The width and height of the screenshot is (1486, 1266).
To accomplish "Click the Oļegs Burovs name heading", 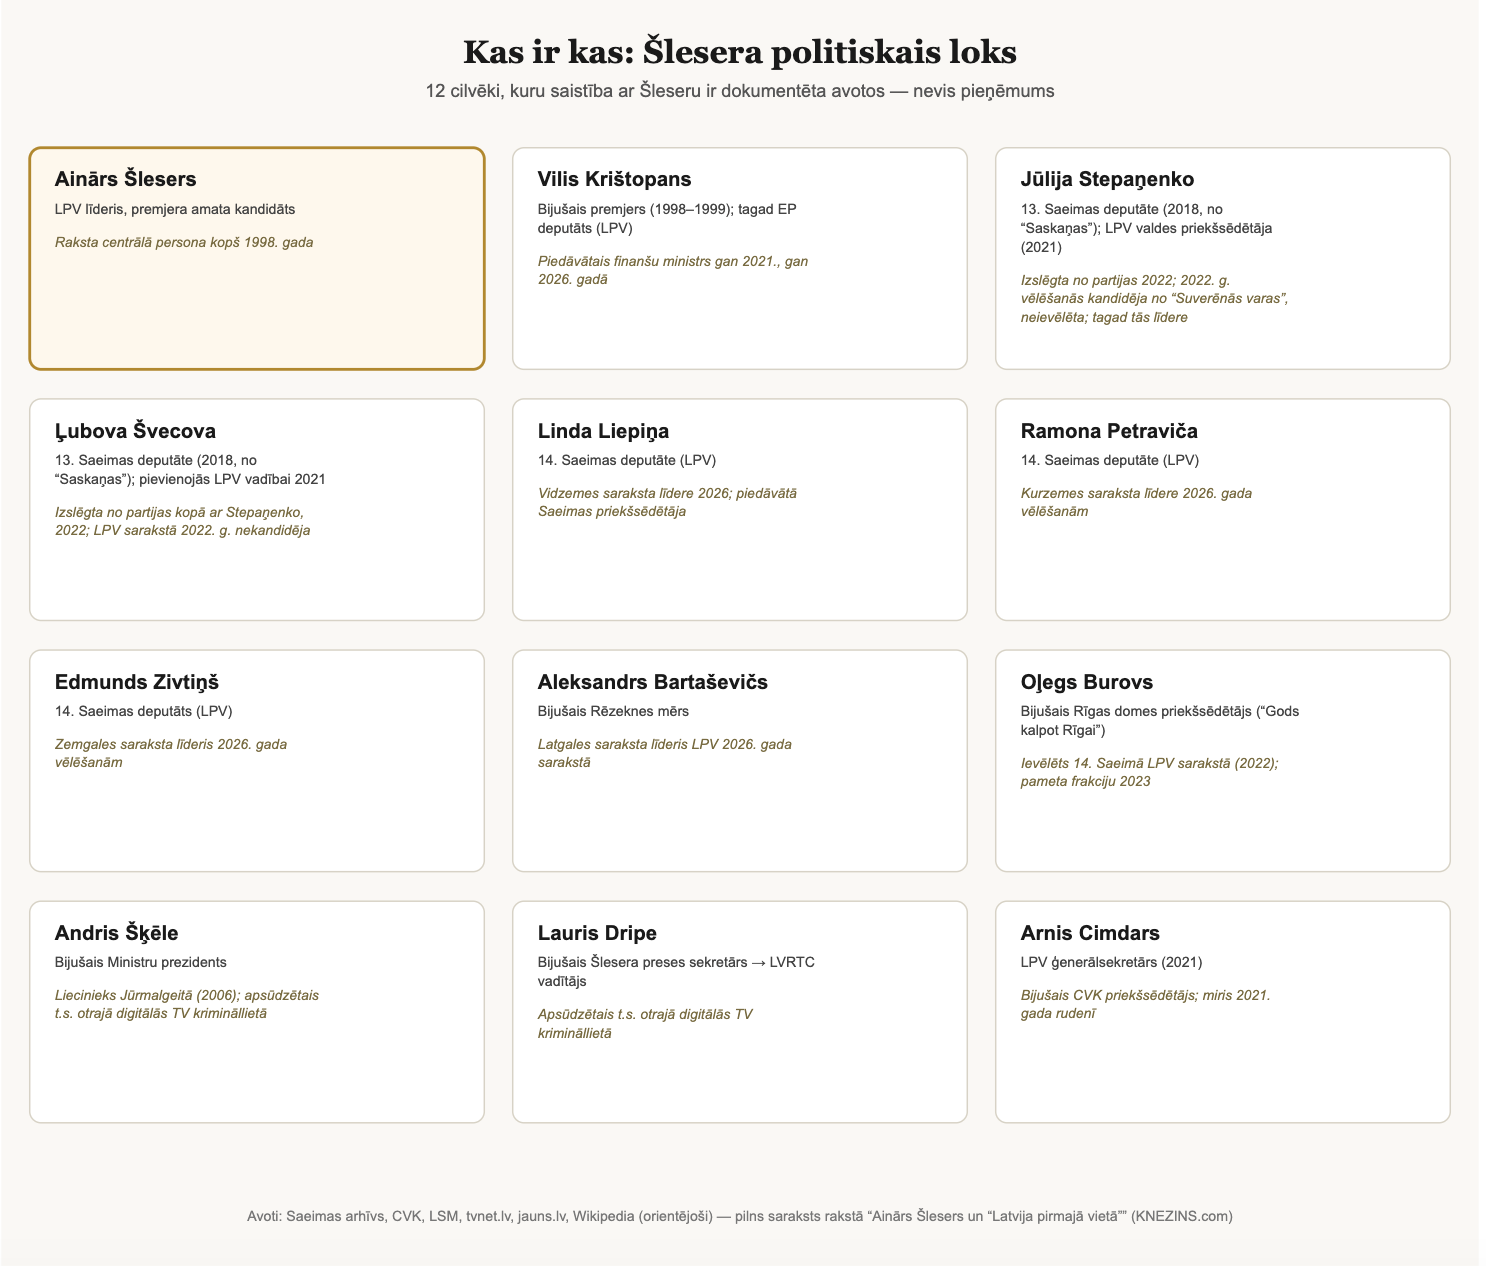I will tap(1086, 682).
